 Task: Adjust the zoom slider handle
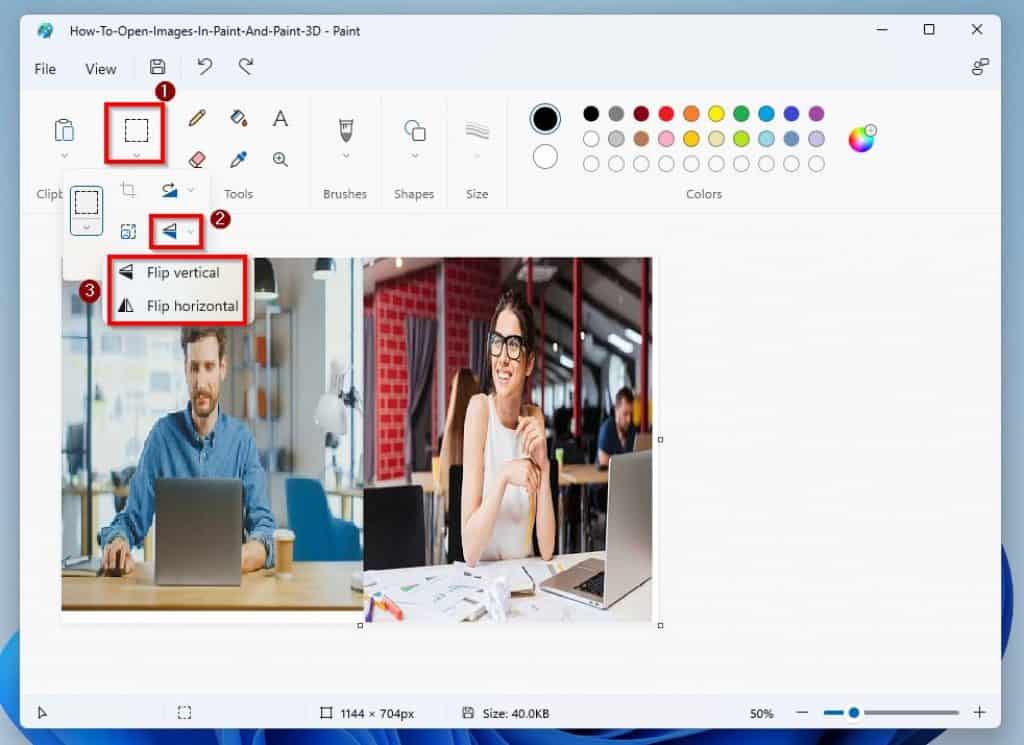[x=854, y=712]
